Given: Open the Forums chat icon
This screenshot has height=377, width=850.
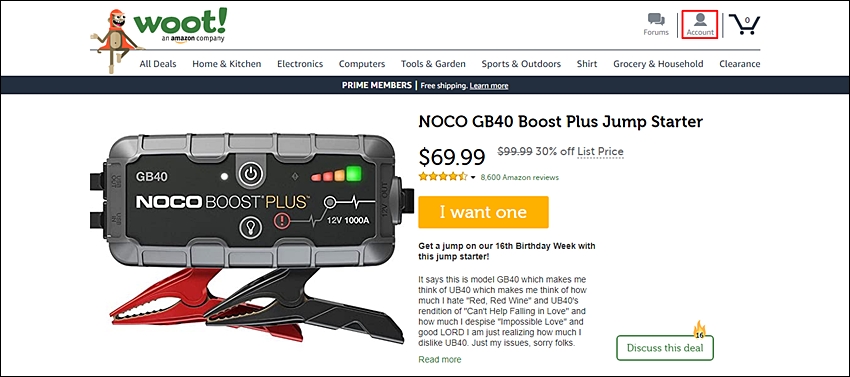Looking at the screenshot, I should coord(656,20).
